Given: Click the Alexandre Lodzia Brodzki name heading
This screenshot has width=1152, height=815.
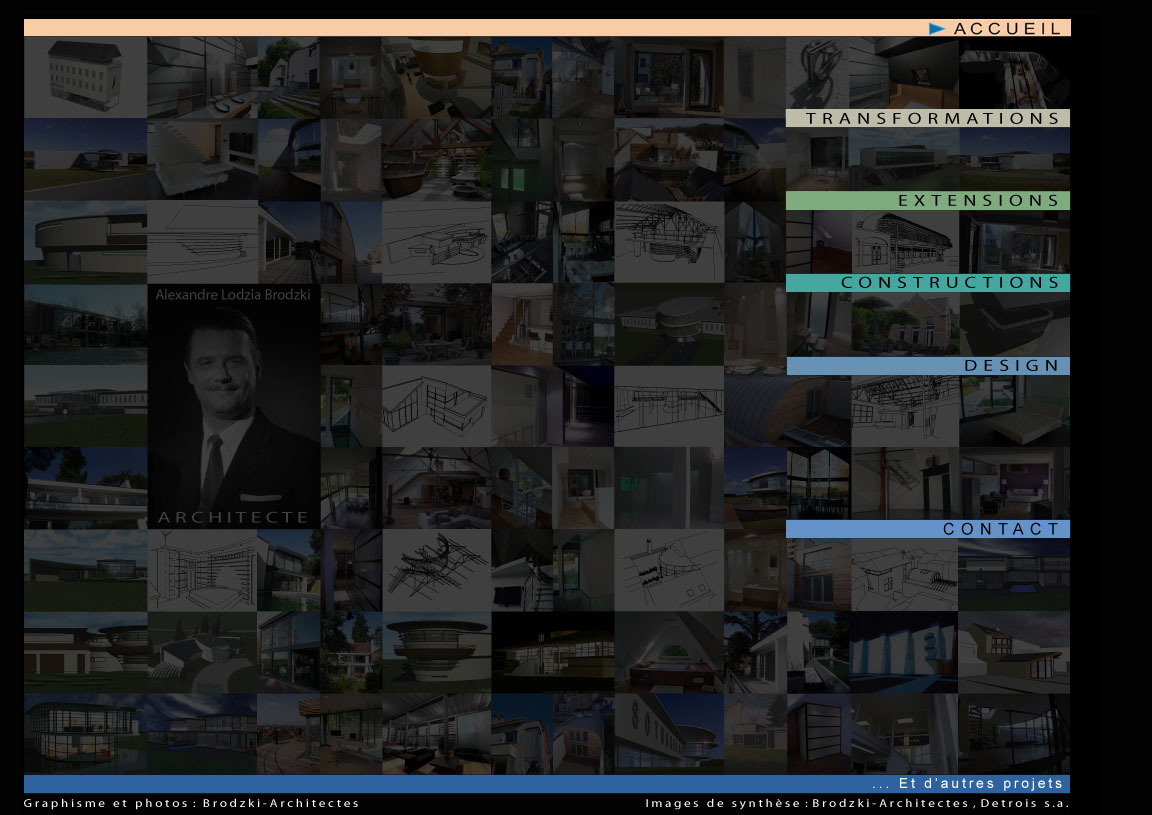Looking at the screenshot, I should coord(233,295).
